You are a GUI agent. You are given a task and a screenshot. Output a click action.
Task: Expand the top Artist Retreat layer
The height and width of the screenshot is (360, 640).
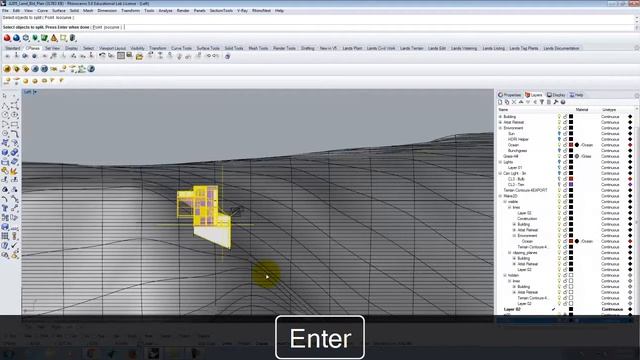click(500, 122)
